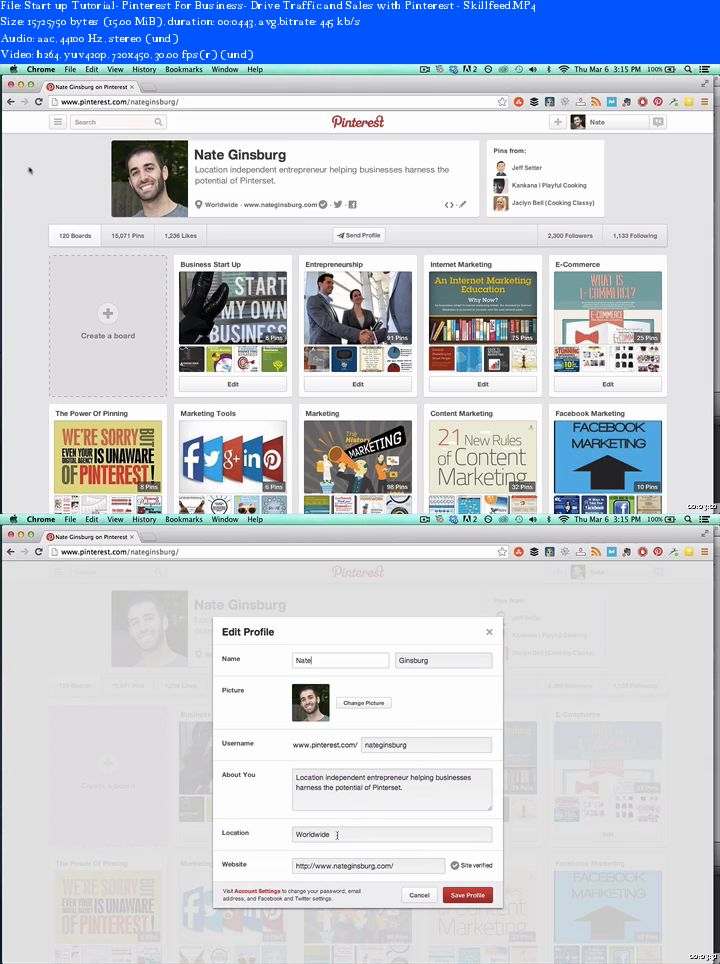Click the embed widget code icon on undimmed profile
Screen dimensions: 720x964
pos(449,205)
